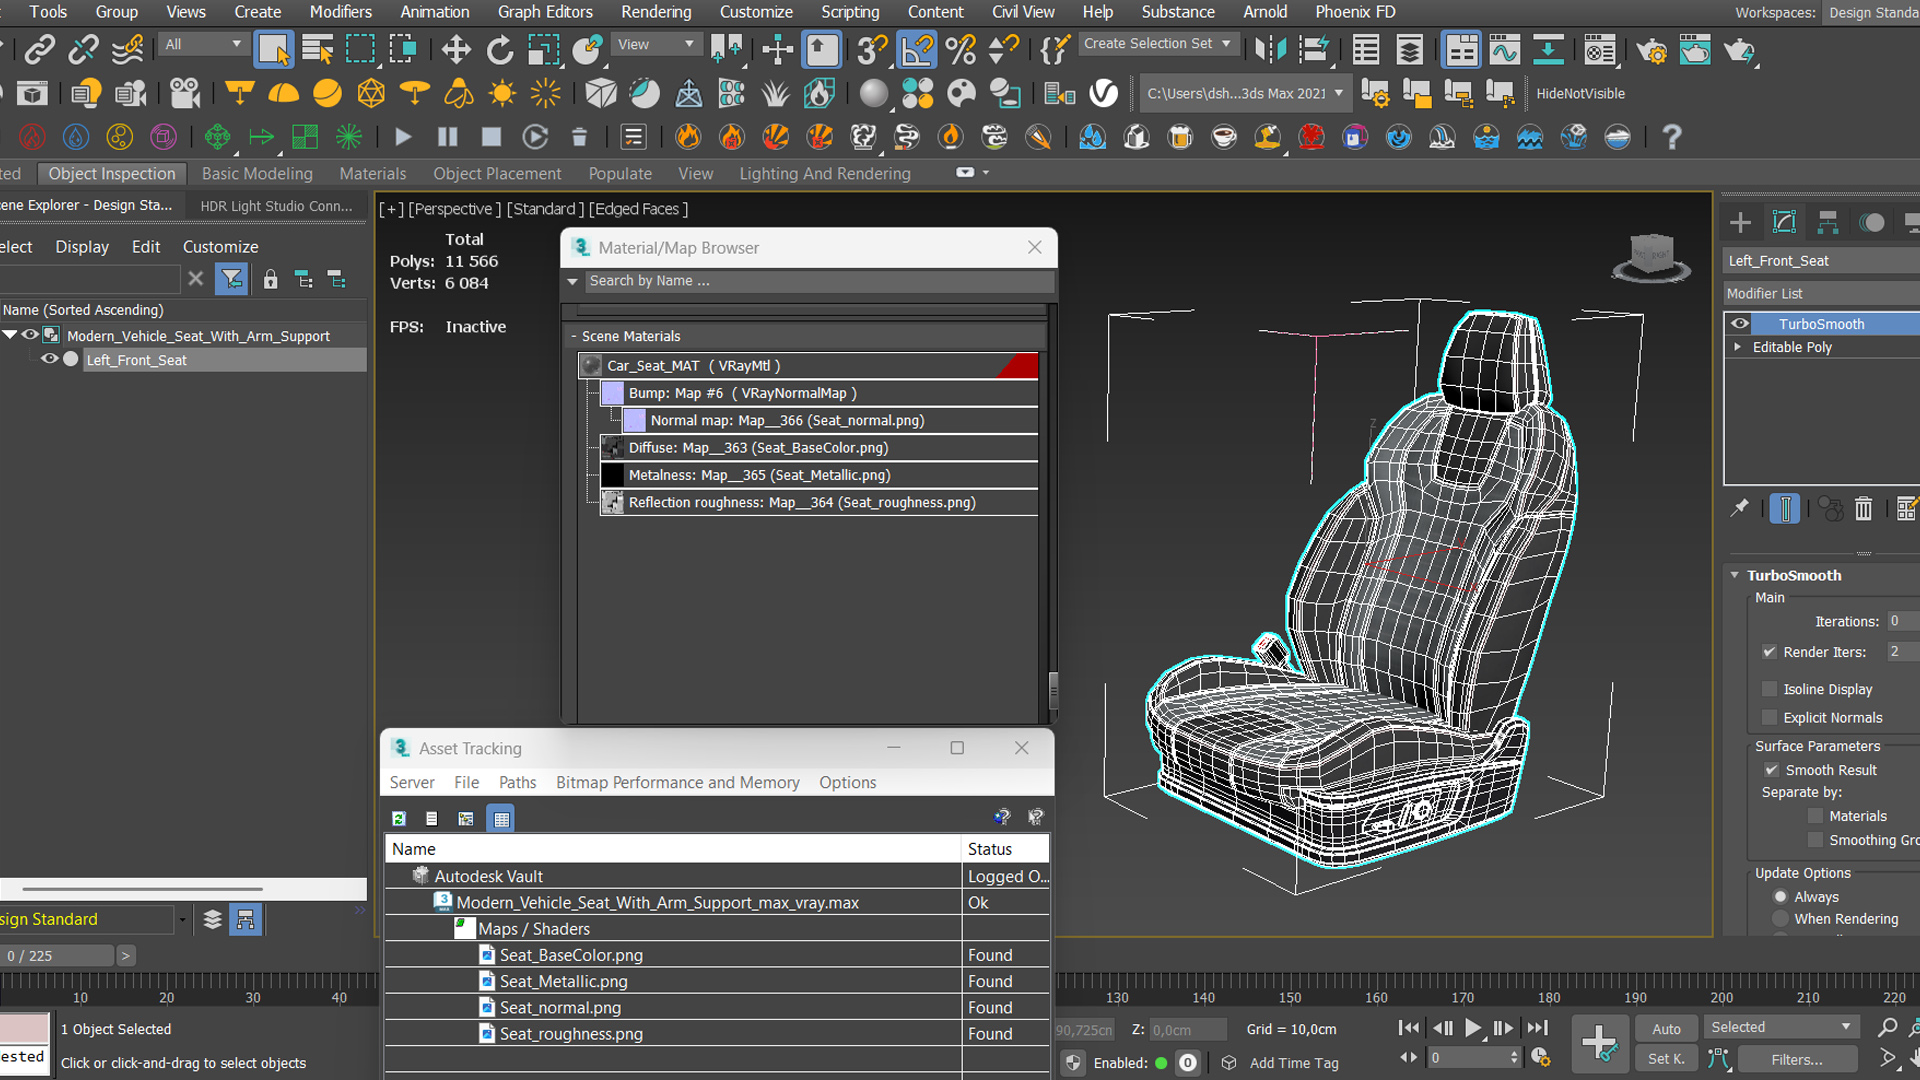Viewport: 1920px width, 1080px height.
Task: Open the All selection filter dropdown
Action: pos(203,44)
